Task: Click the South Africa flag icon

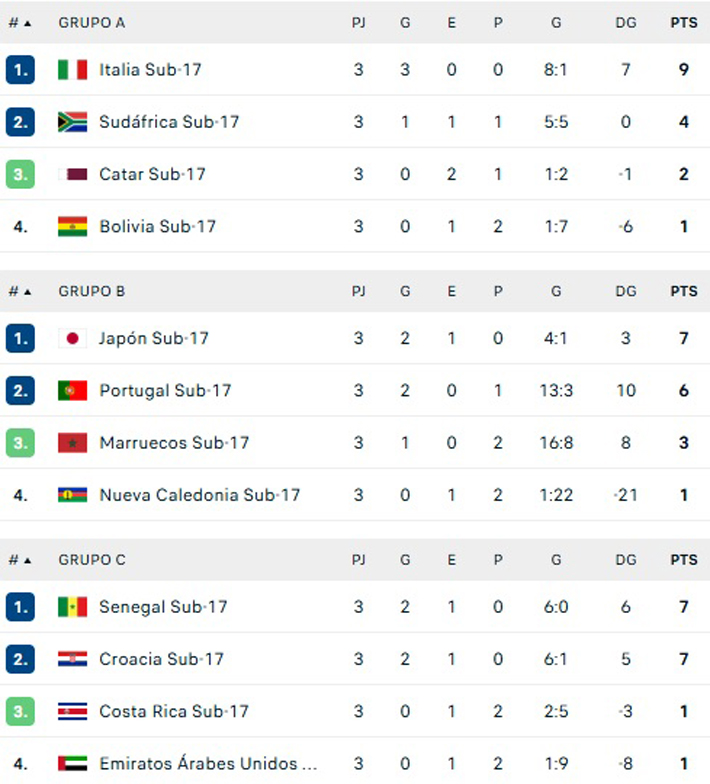Action: click(73, 122)
